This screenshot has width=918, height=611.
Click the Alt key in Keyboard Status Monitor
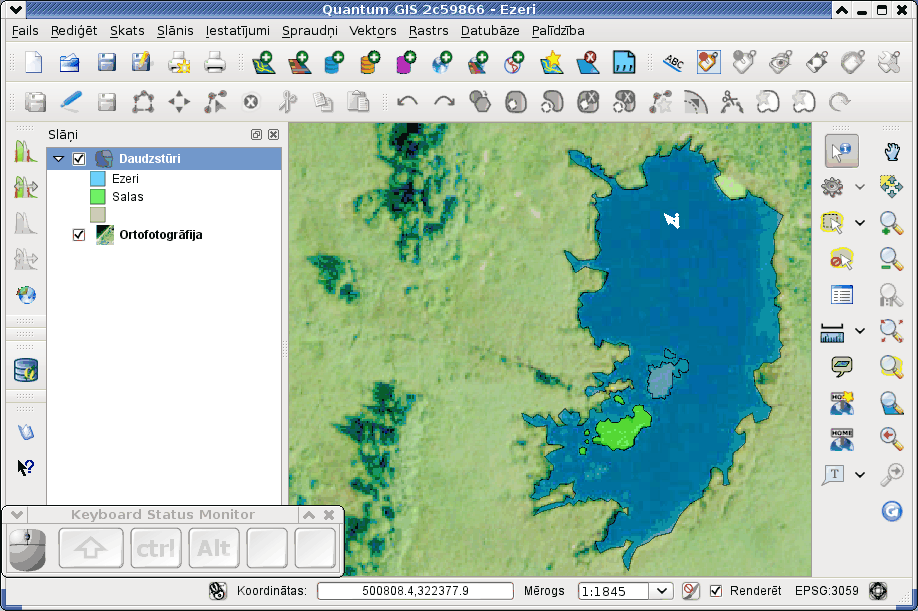coord(214,548)
